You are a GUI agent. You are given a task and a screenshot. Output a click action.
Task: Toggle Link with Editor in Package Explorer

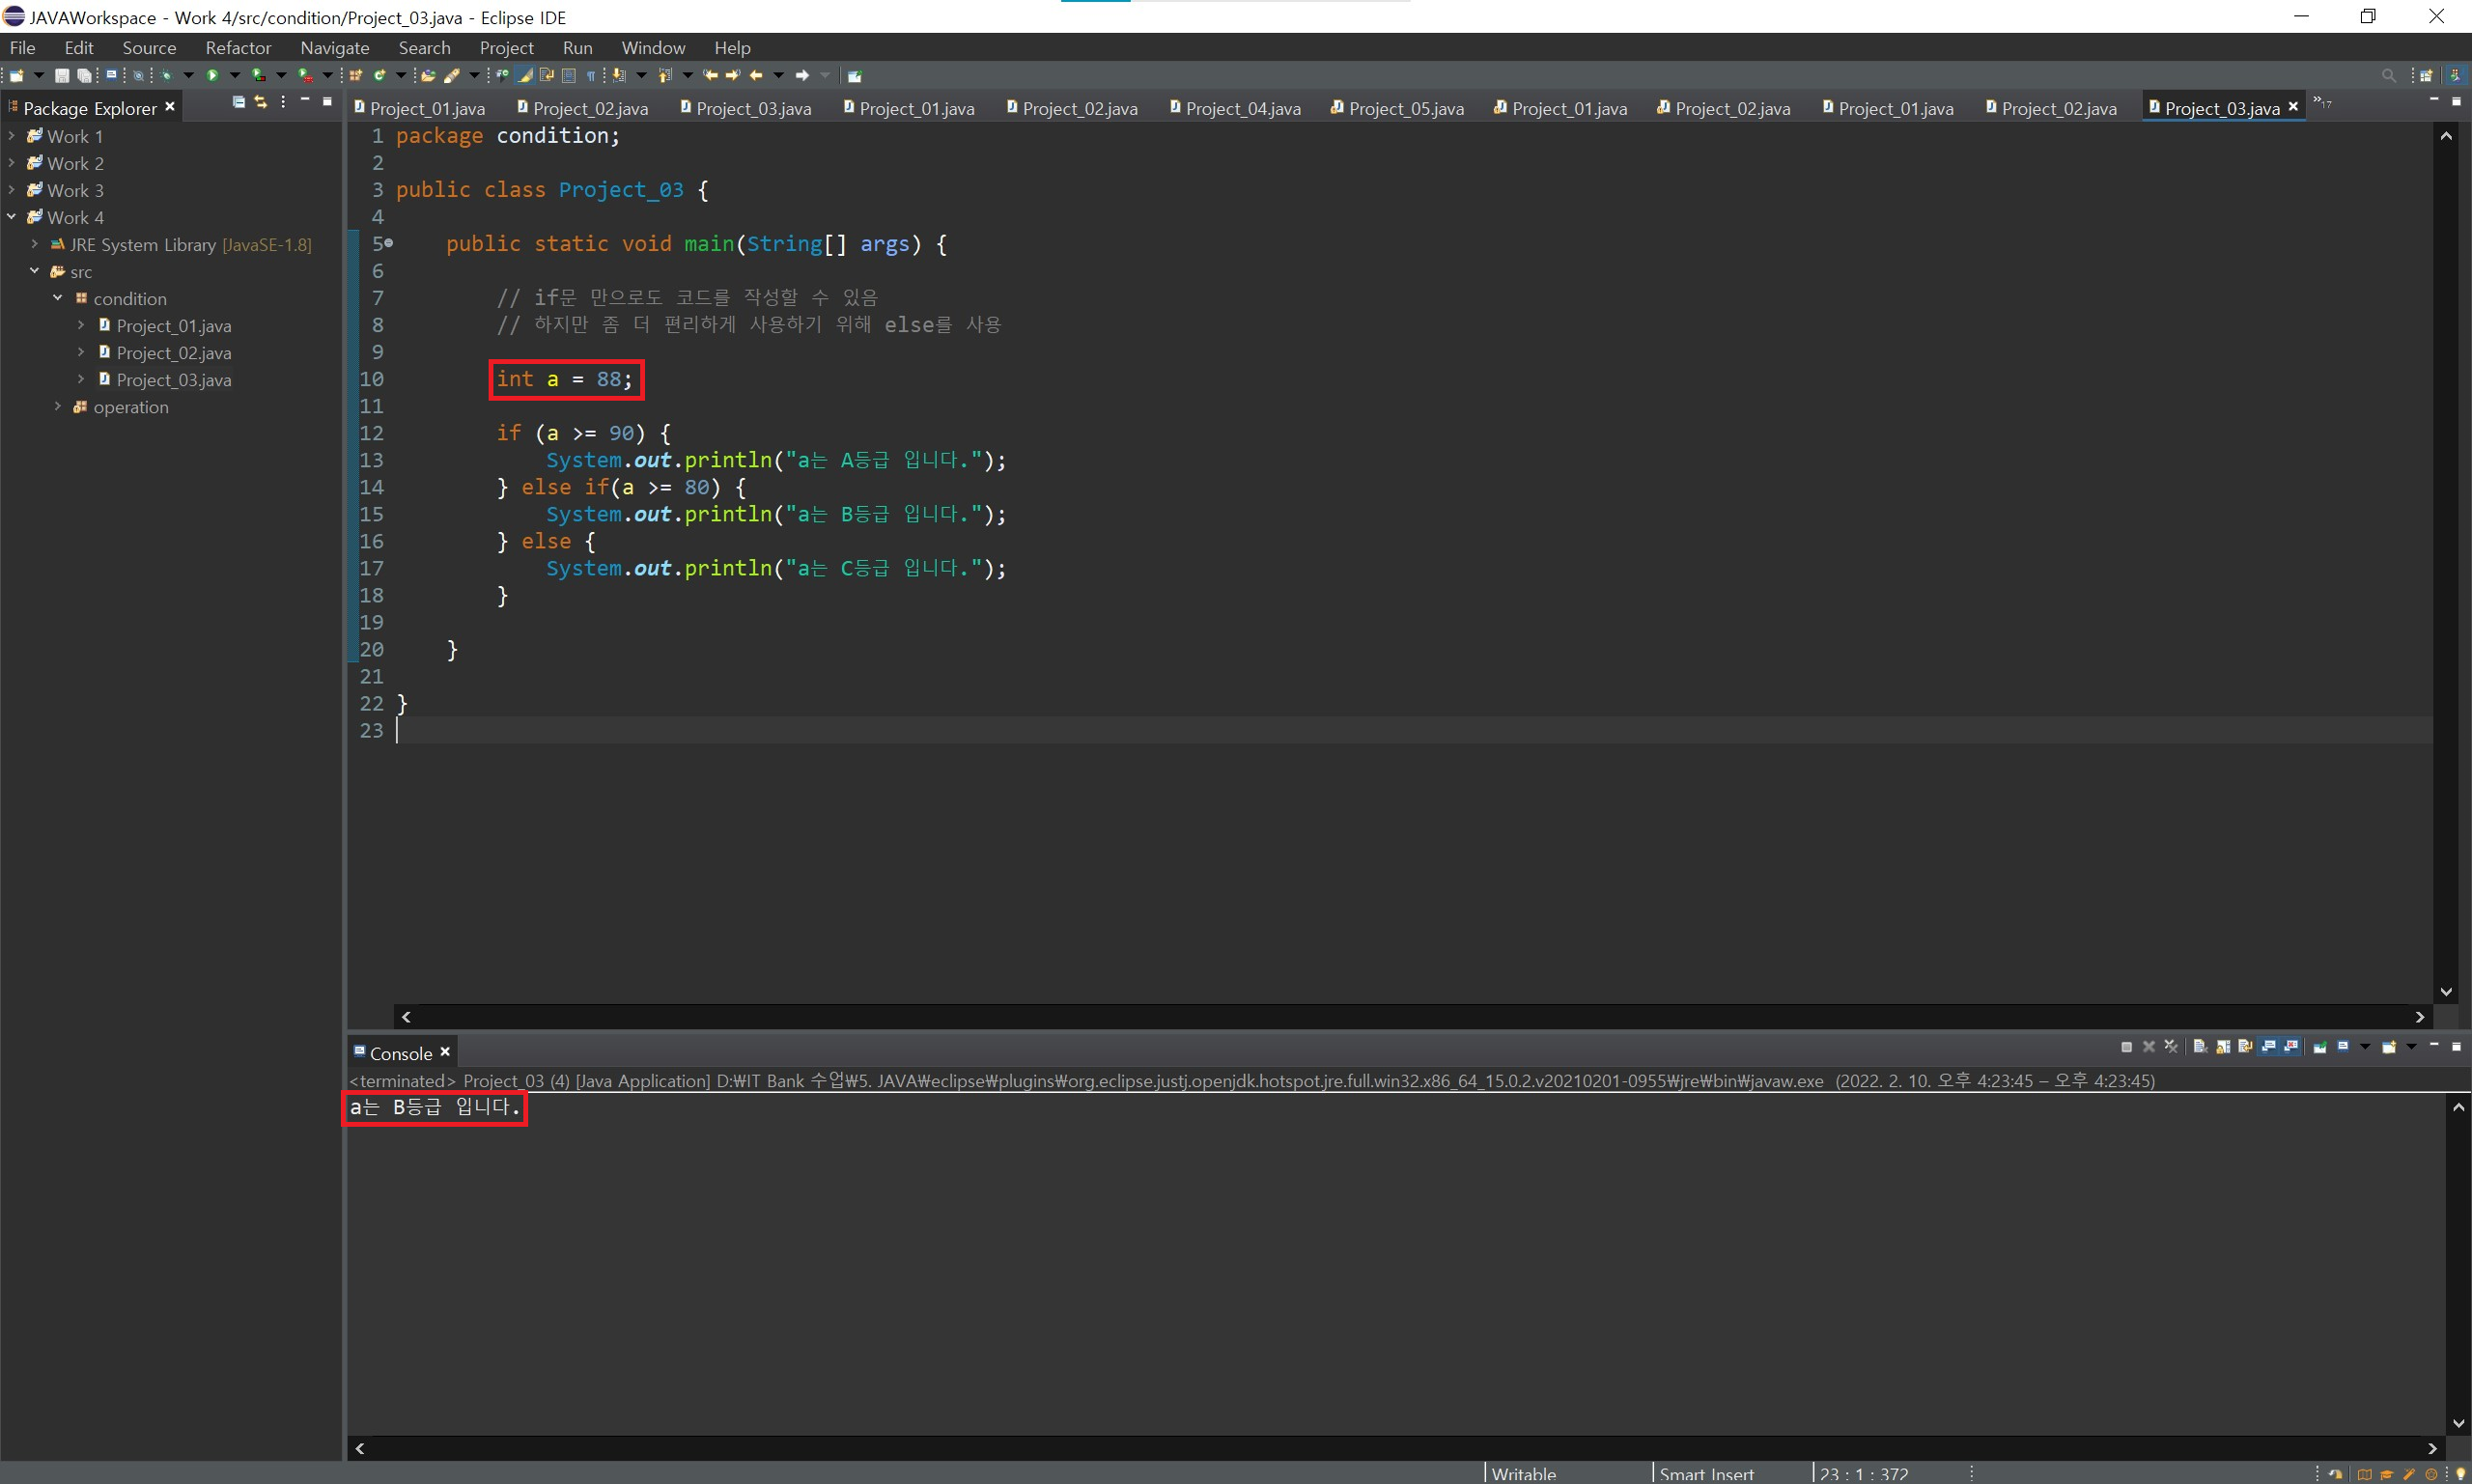click(261, 102)
